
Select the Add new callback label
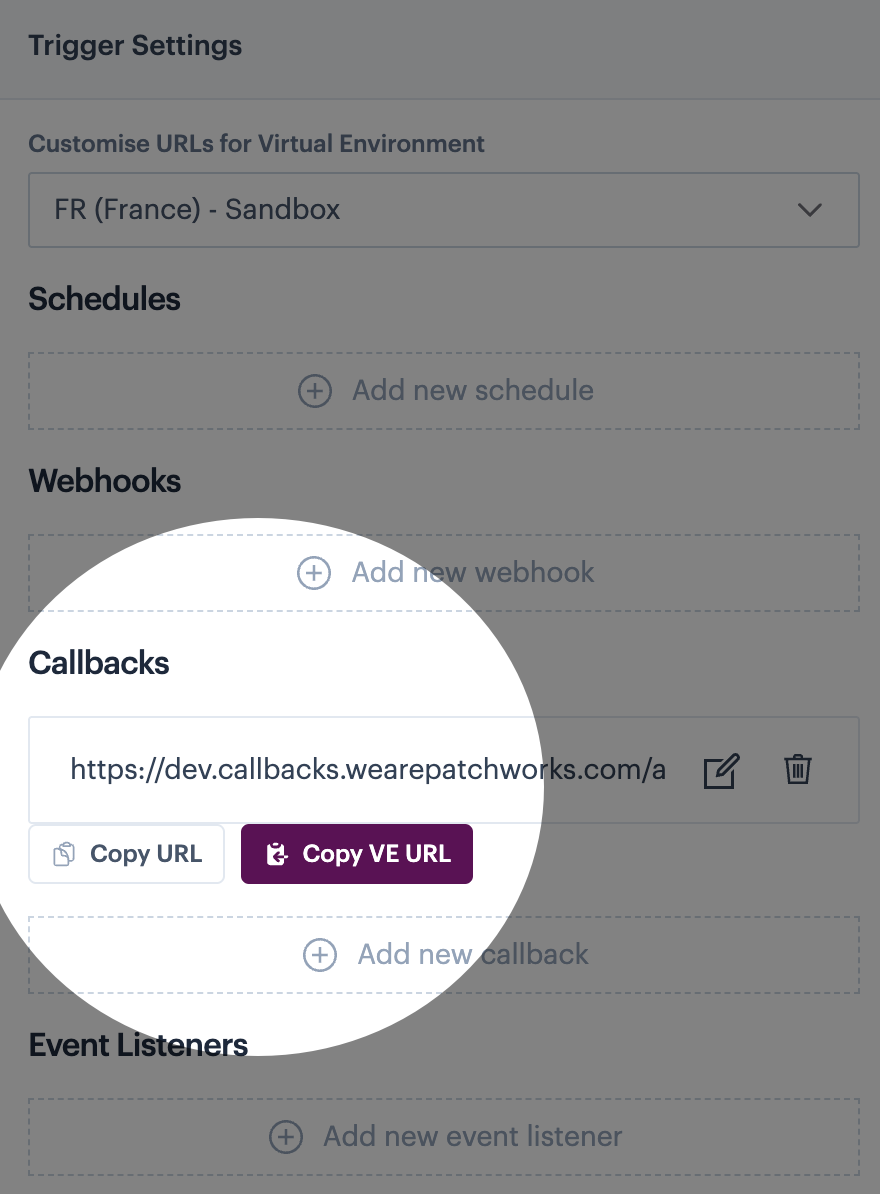click(472, 955)
